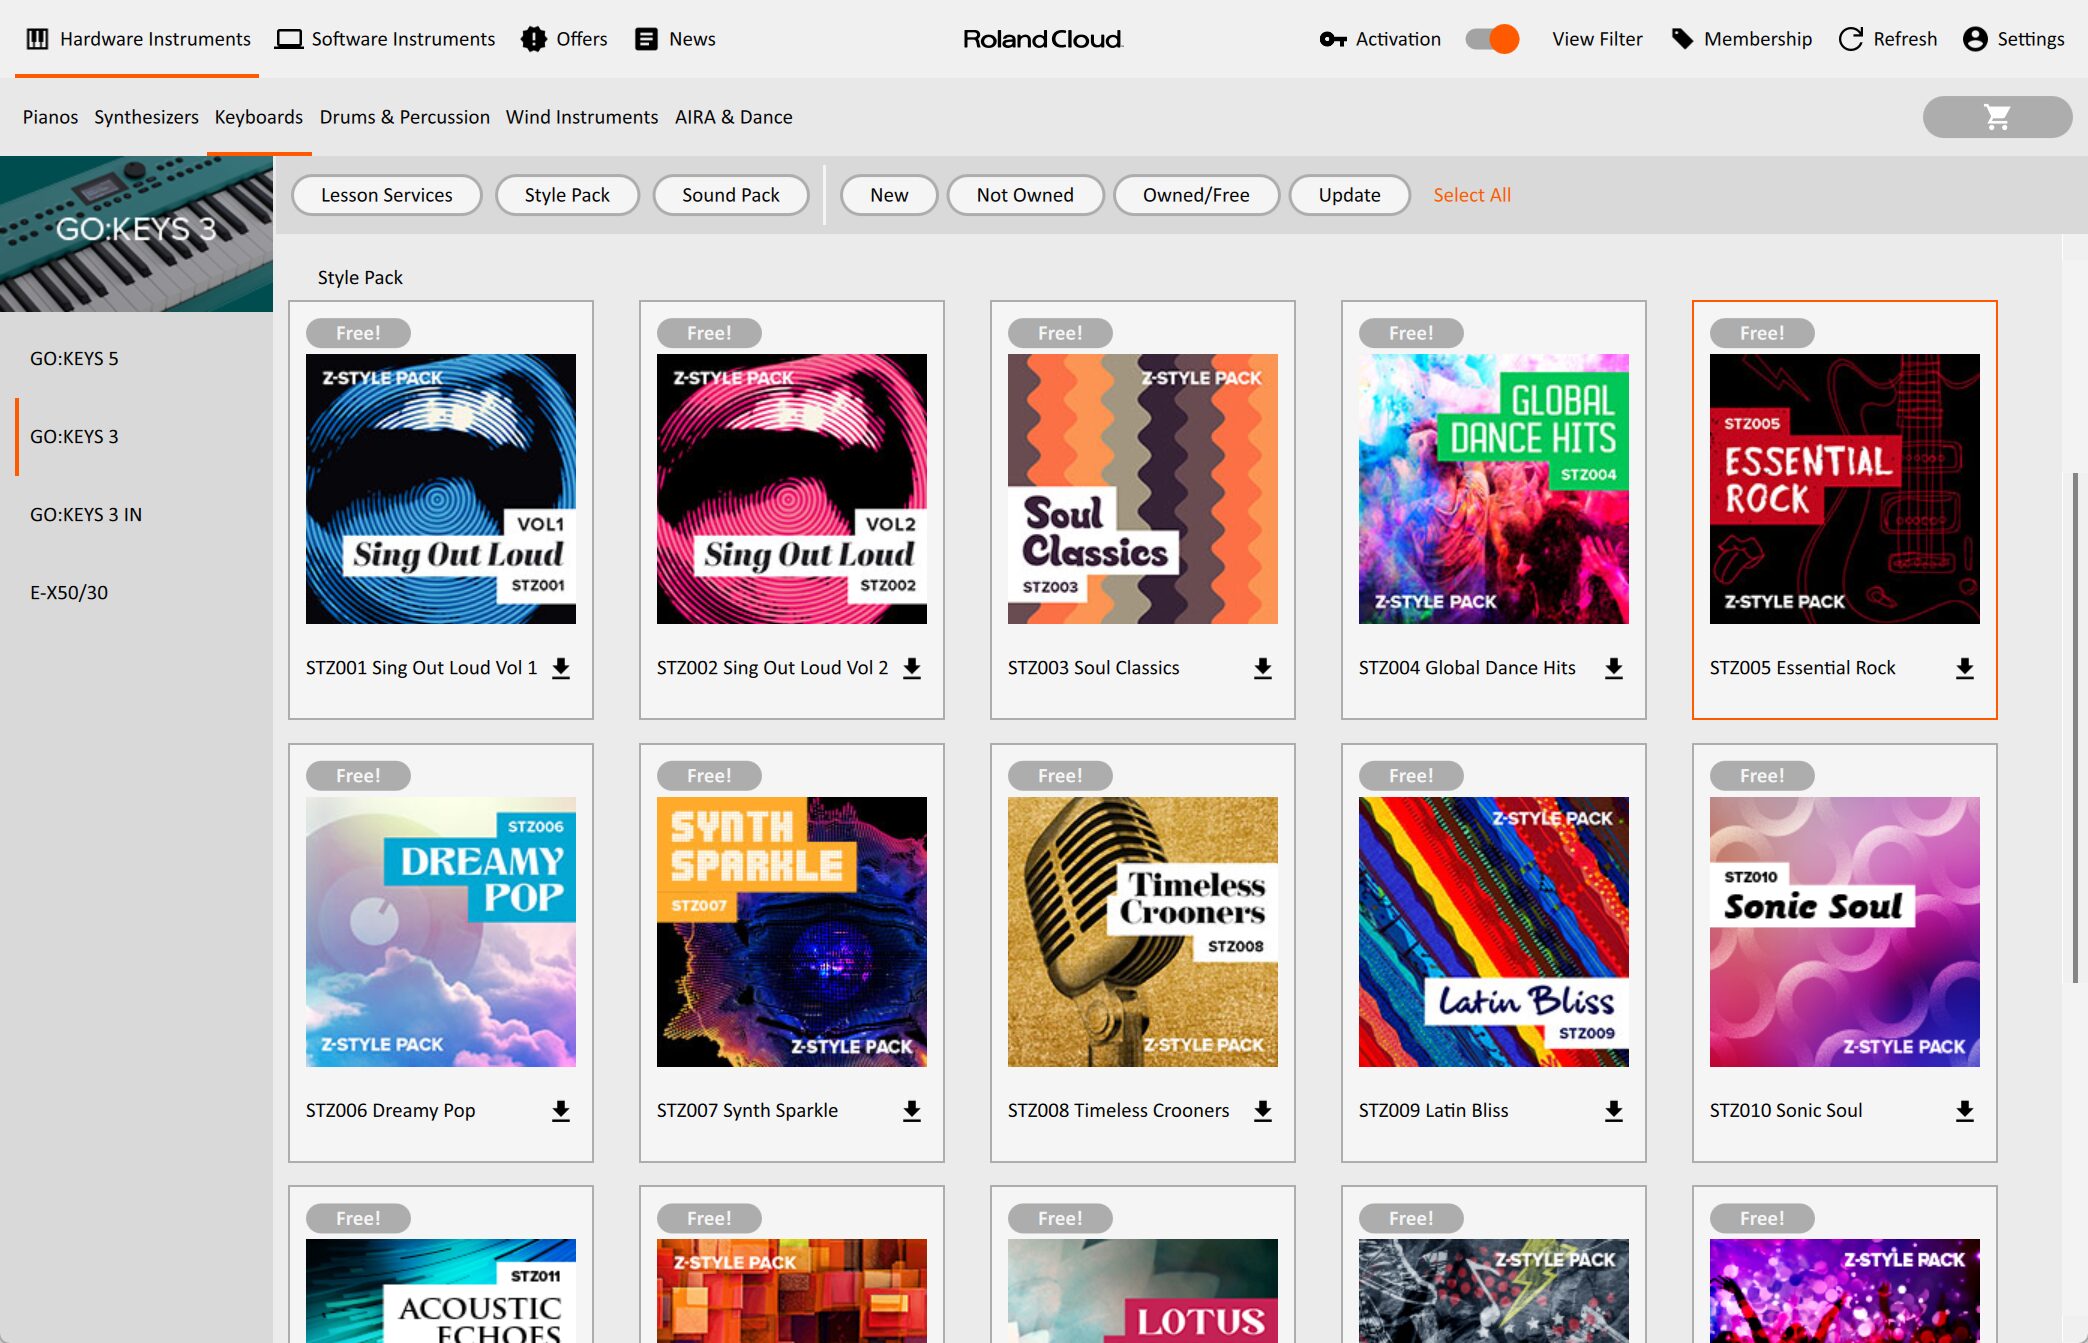Toggle the Sound Pack filter
Viewport: 2088px width, 1343px height.
tap(731, 195)
